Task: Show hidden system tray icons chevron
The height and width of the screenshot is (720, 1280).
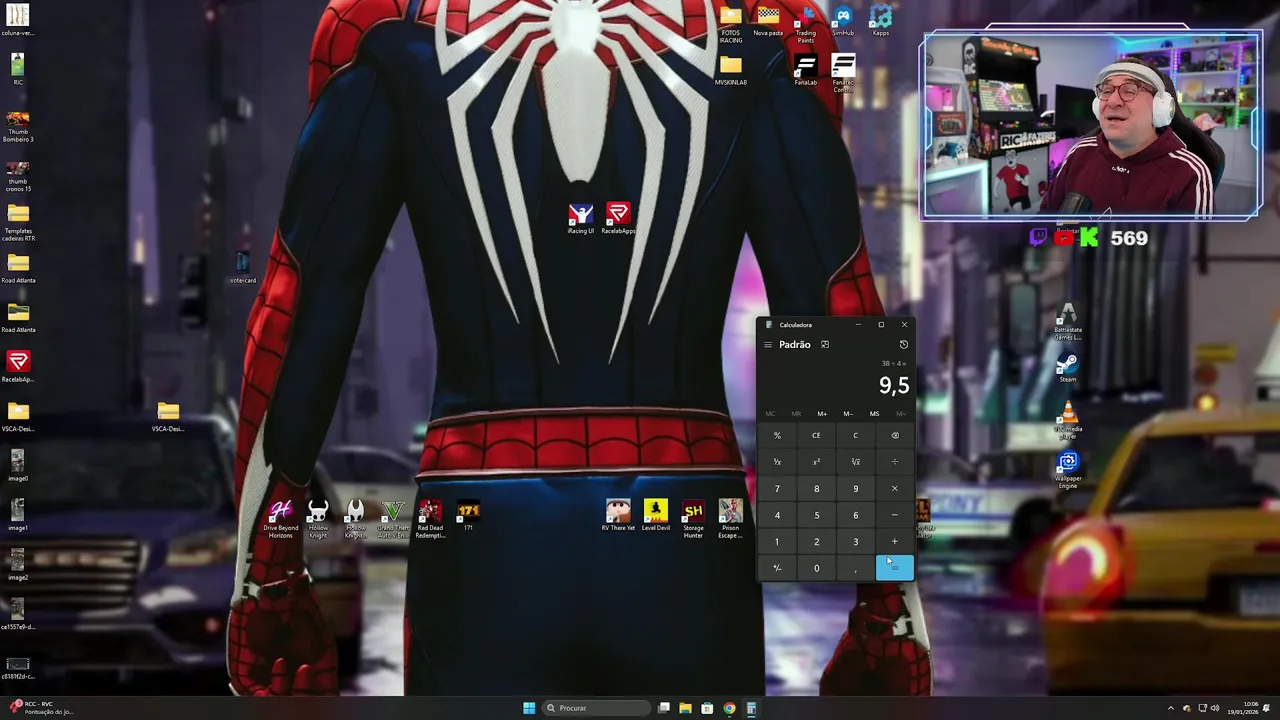Action: coord(1171,708)
